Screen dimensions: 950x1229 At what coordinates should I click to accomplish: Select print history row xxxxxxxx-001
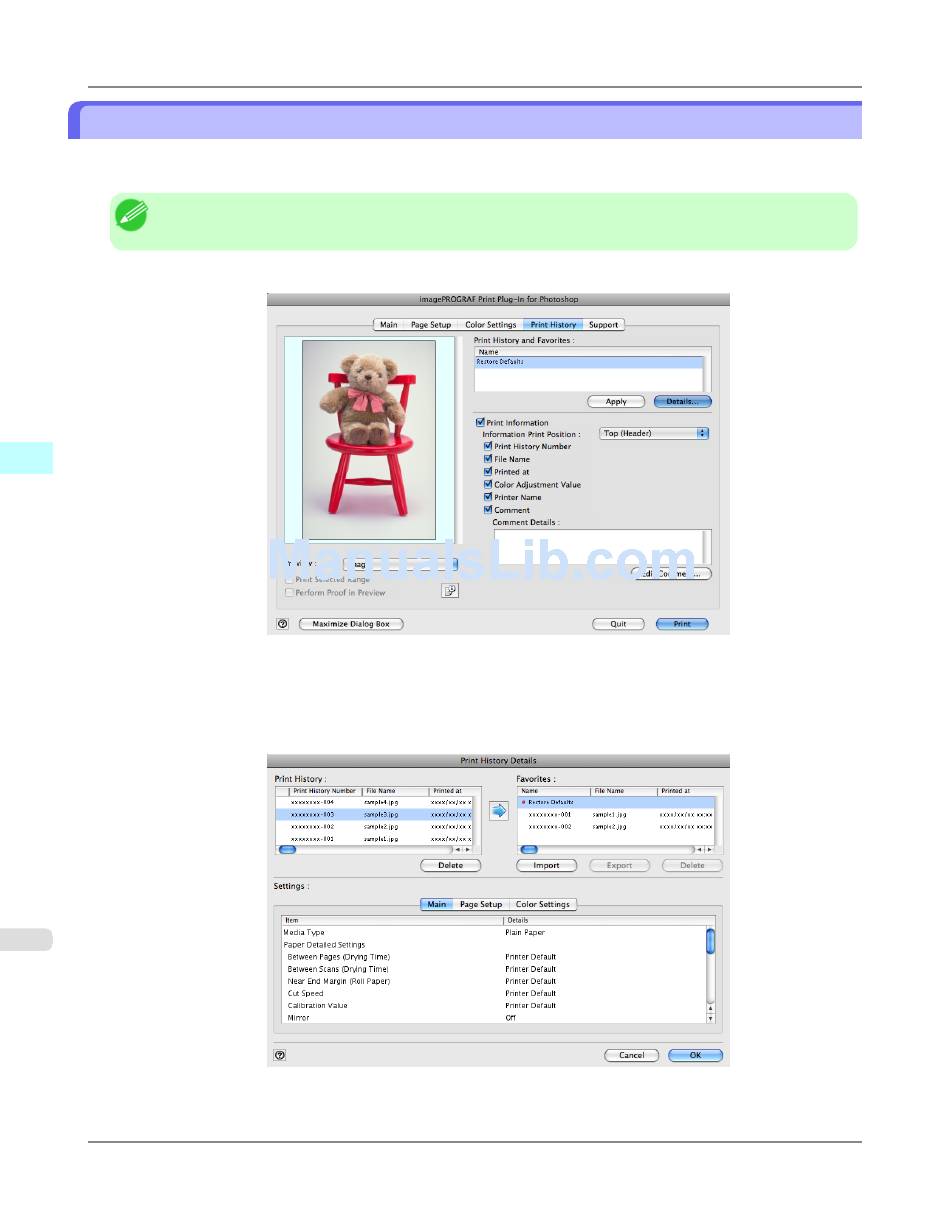[x=373, y=839]
